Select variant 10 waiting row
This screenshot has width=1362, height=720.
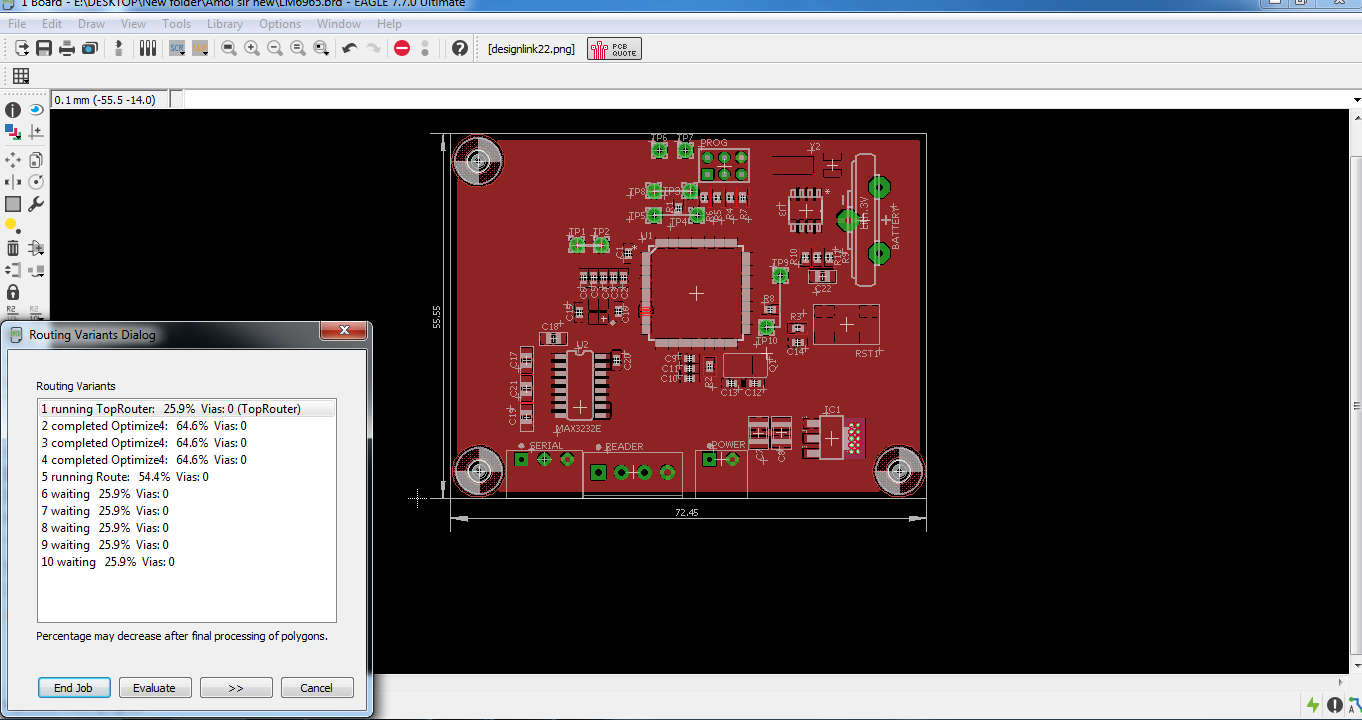(187, 562)
